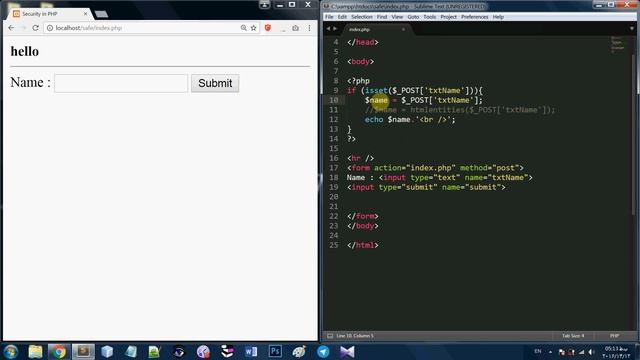Viewport: 640px width, 360px height.
Task: Open the Help menu in Sublime Text
Action: click(x=498, y=17)
